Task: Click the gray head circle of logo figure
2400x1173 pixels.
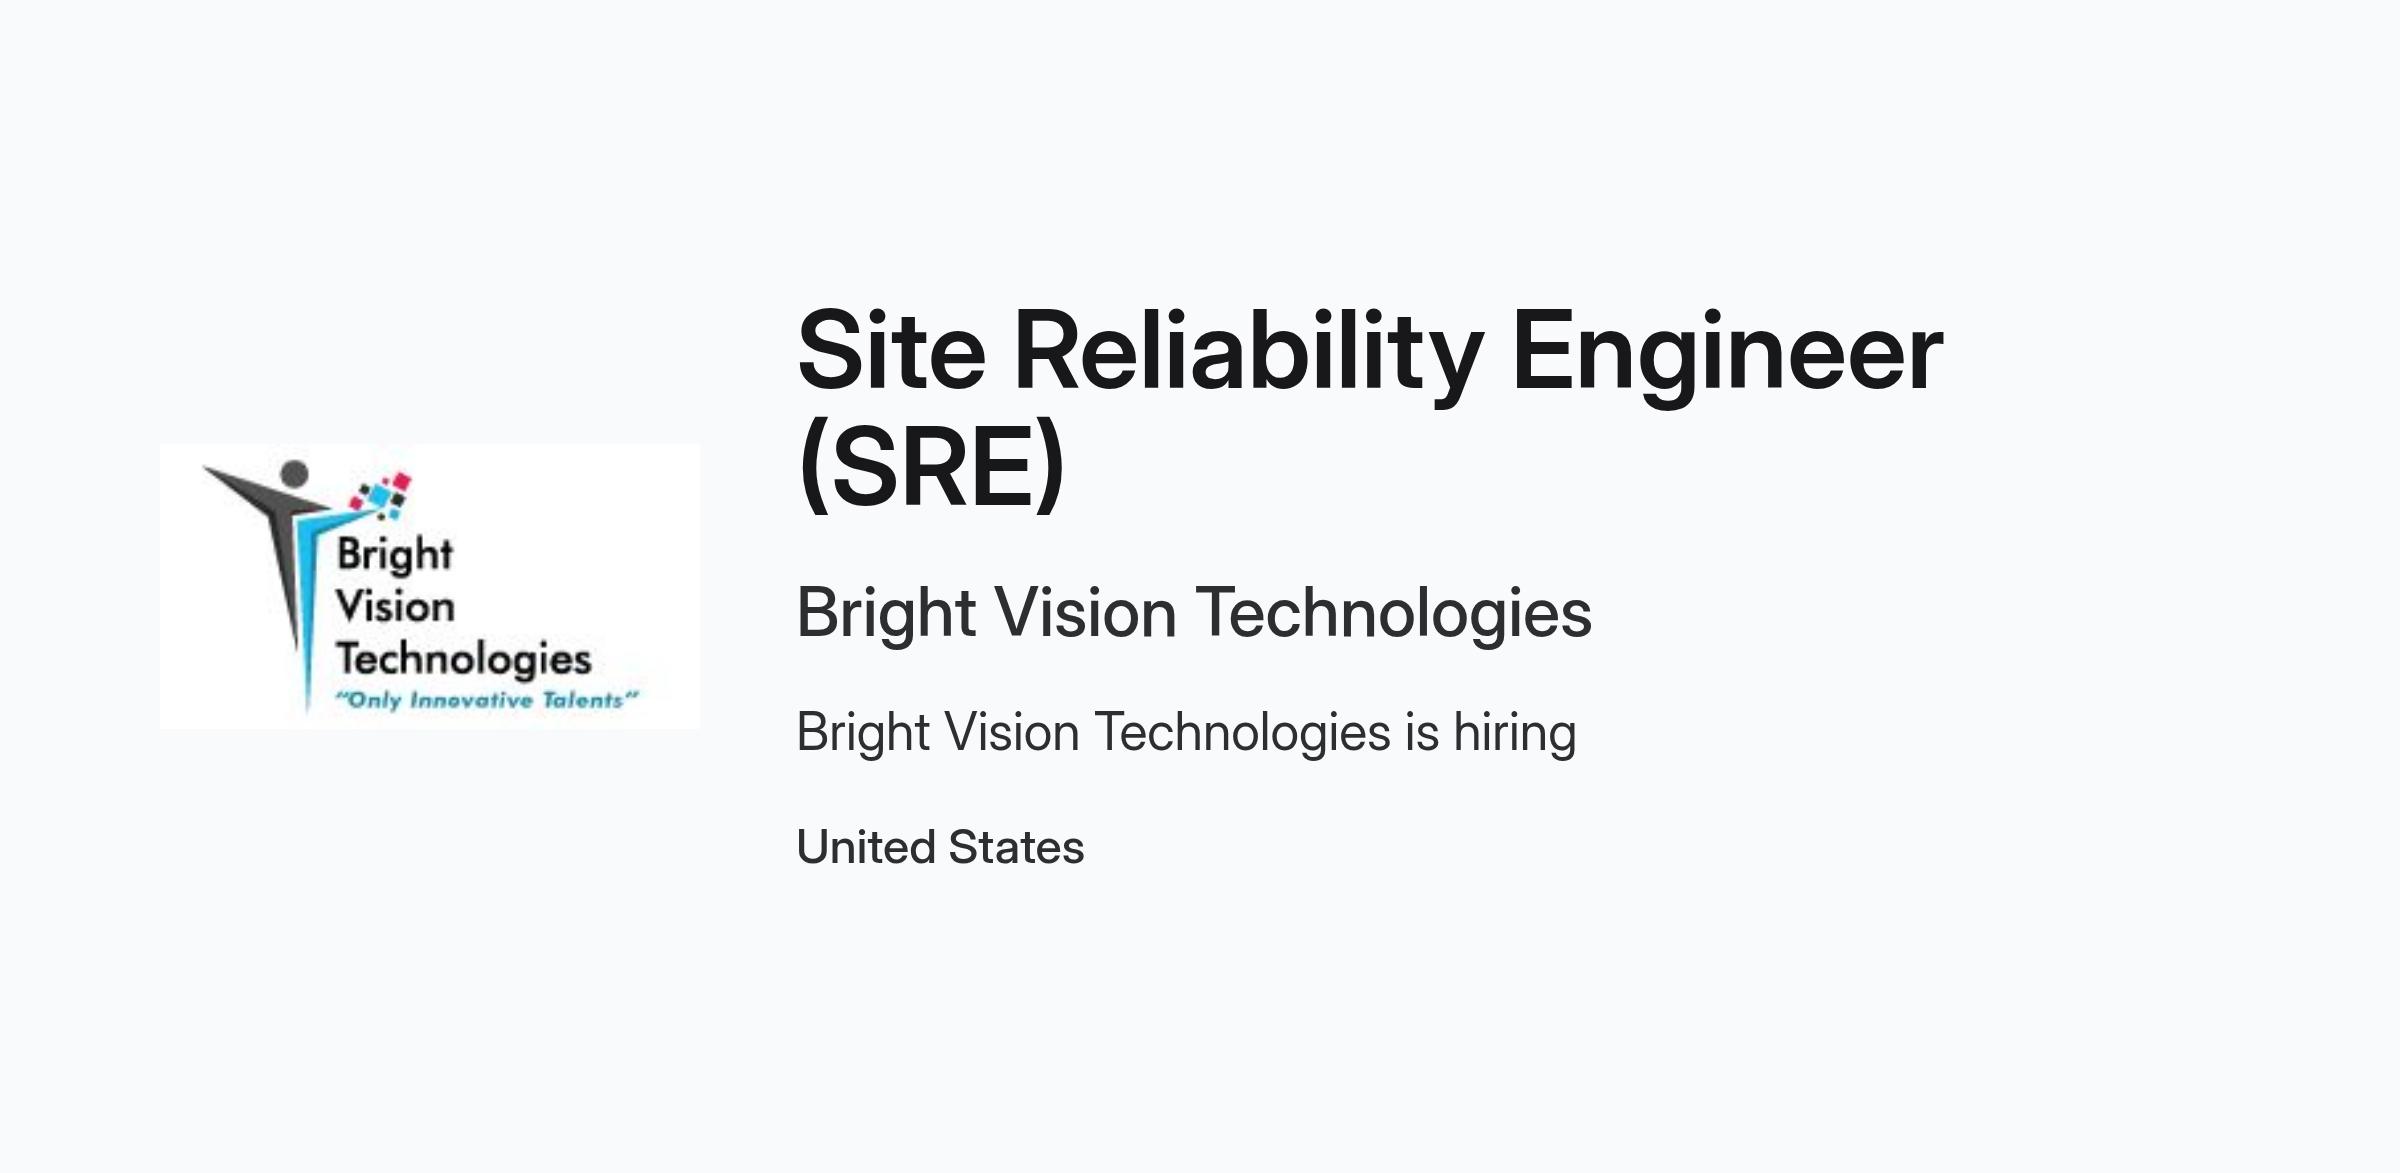Action: [294, 474]
